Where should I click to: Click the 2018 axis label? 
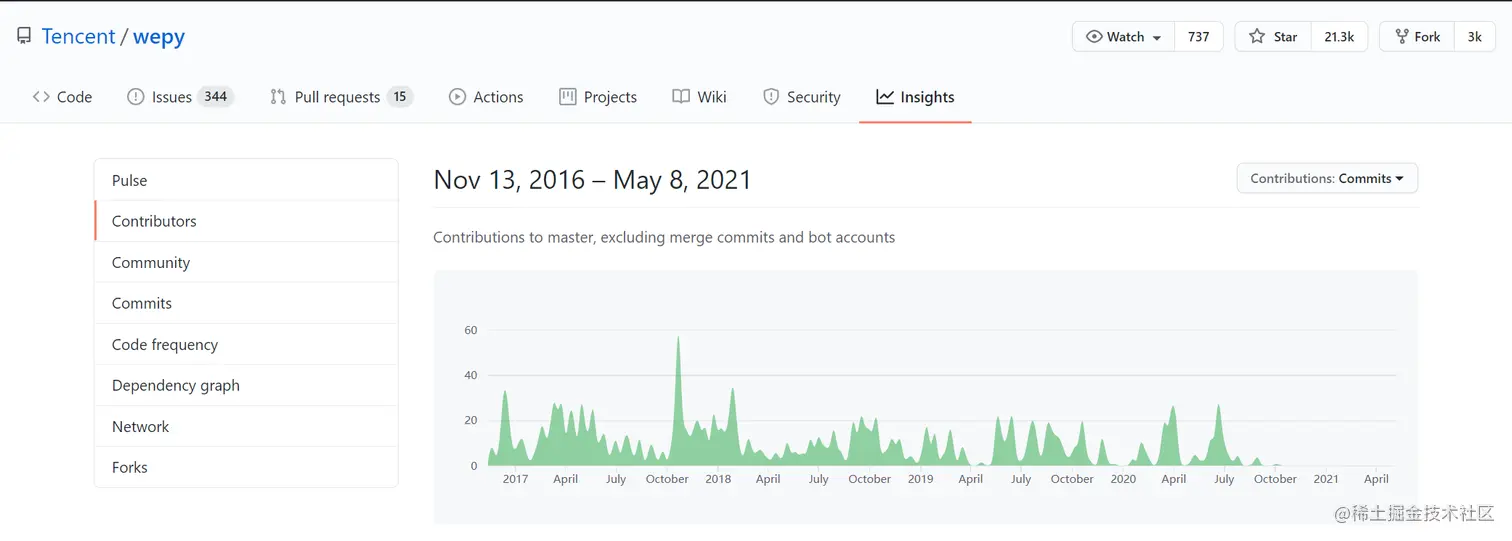[x=718, y=479]
